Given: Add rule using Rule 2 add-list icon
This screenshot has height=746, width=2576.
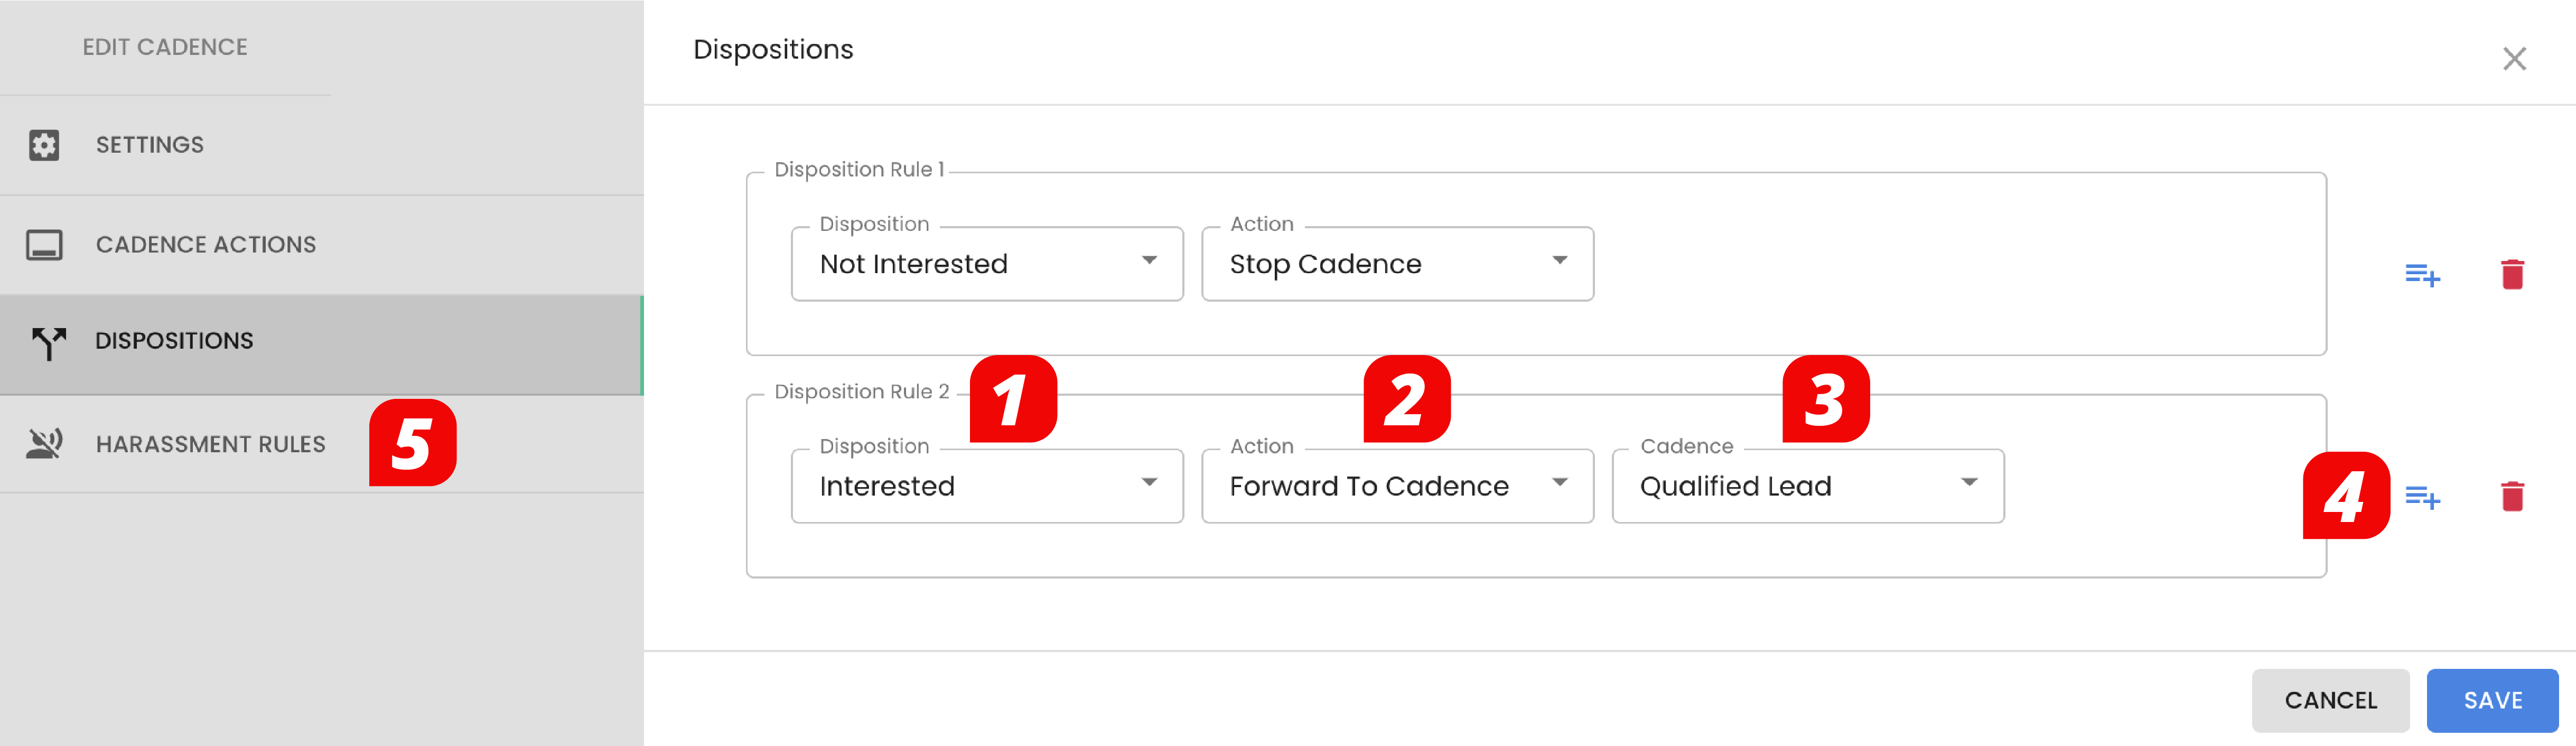Looking at the screenshot, I should point(2422,496).
